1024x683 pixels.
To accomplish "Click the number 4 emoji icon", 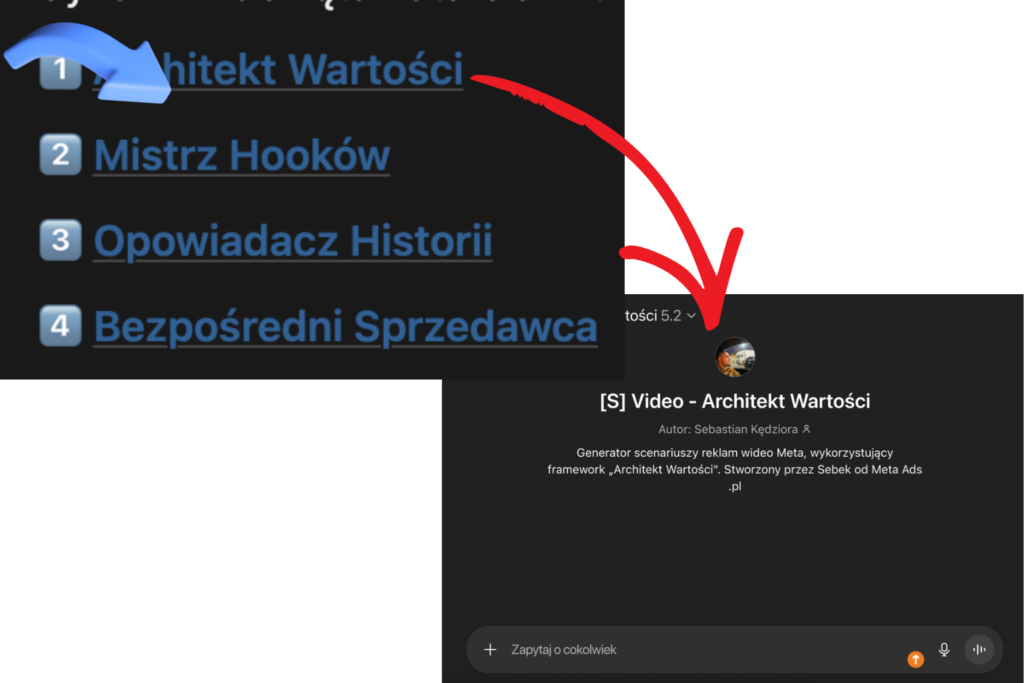I will (60, 326).
